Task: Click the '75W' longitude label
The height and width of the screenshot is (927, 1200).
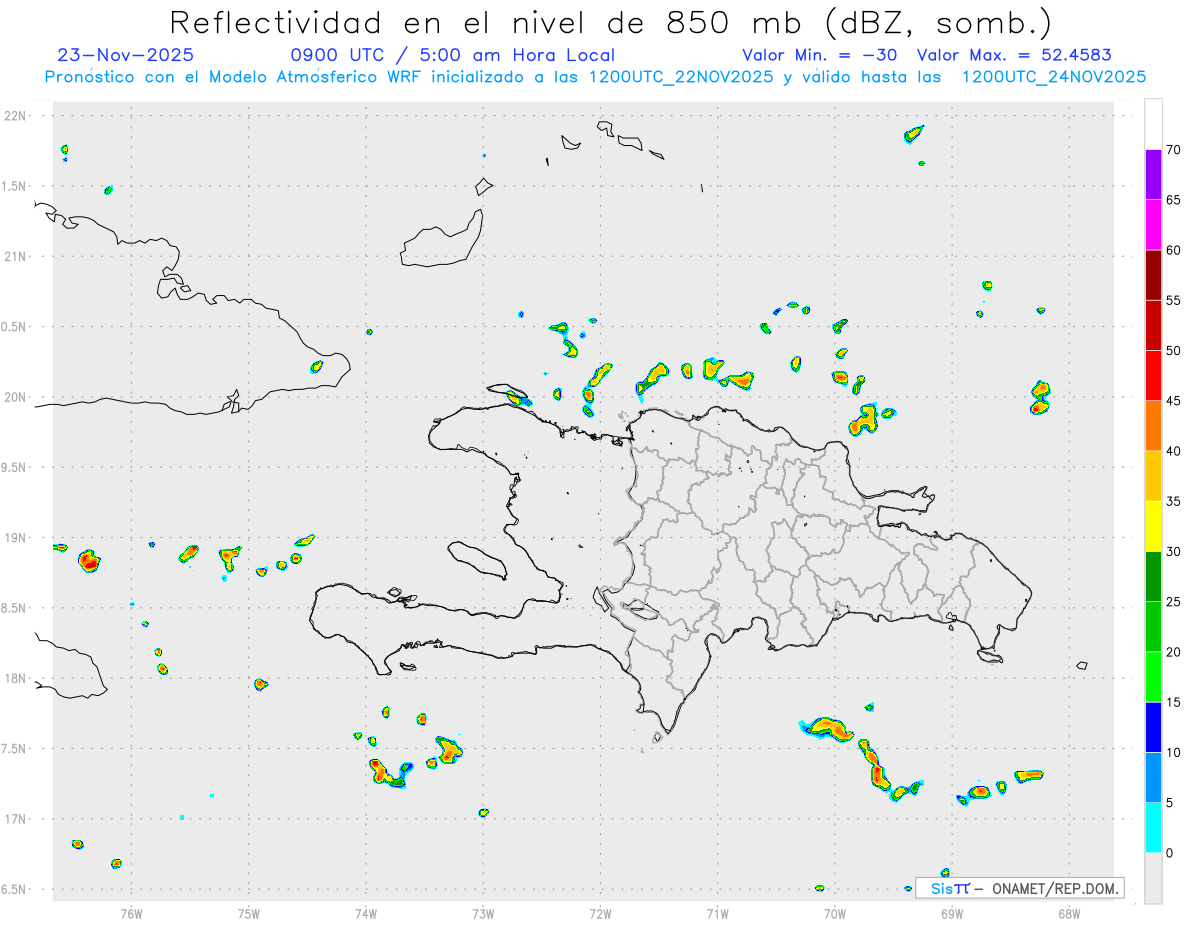Action: [x=249, y=912]
